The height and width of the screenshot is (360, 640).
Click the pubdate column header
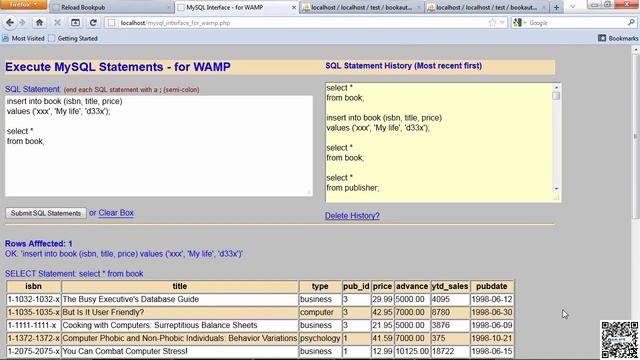click(492, 286)
